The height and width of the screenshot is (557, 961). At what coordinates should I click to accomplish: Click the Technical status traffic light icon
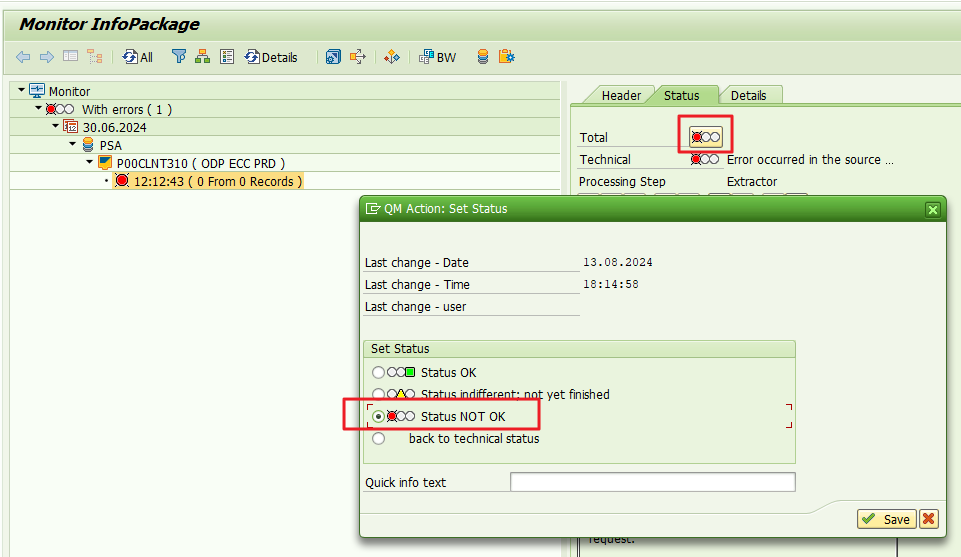(x=705, y=159)
